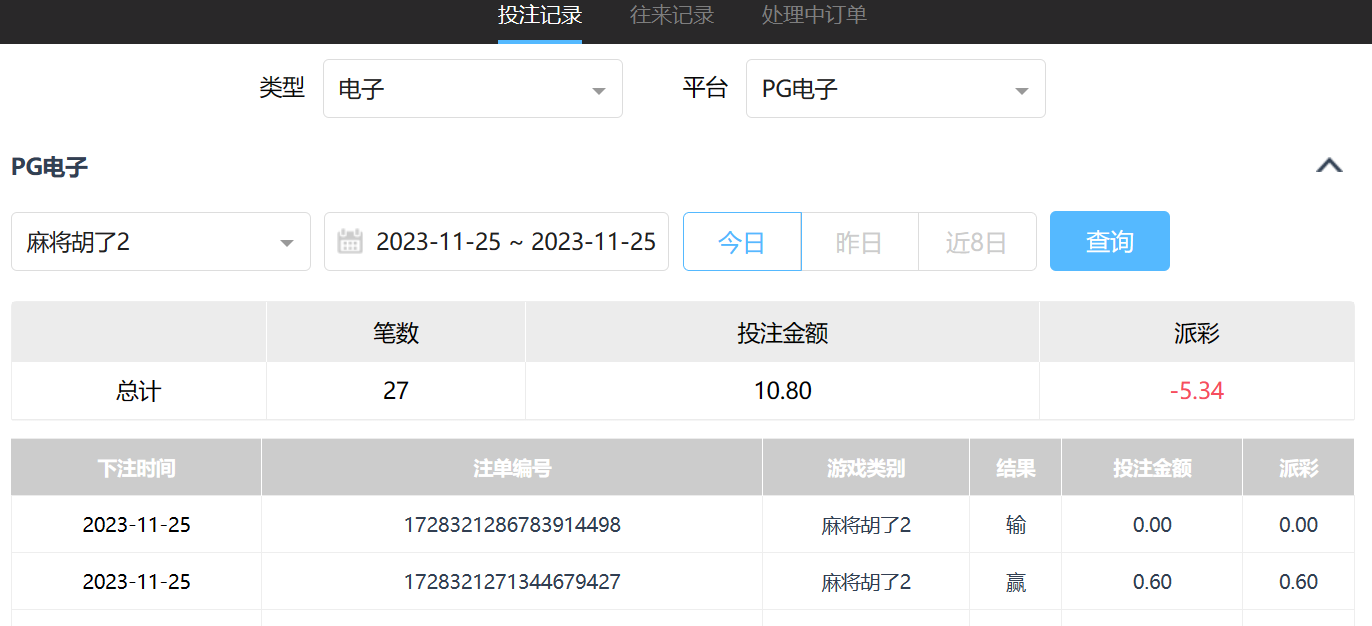The width and height of the screenshot is (1372, 626).
Task: Click the 0.00 bet amount in 输 row
Action: (1152, 525)
